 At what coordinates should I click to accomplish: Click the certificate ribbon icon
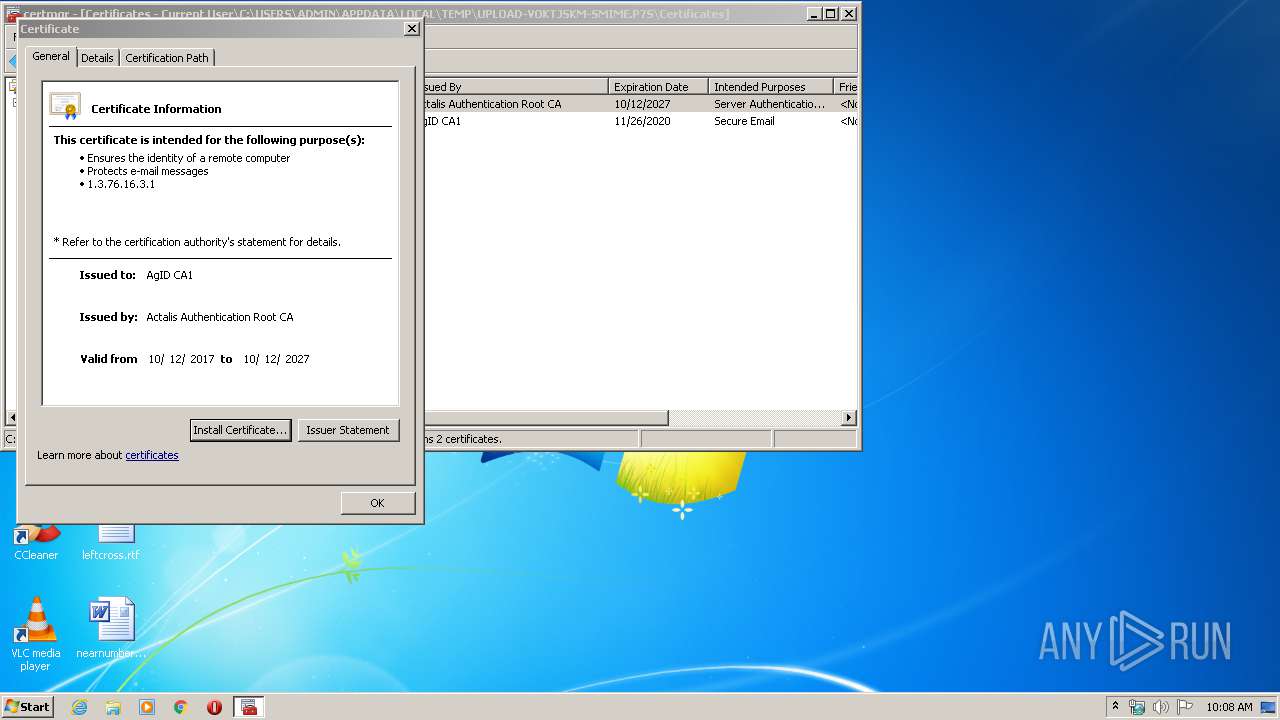click(x=65, y=106)
